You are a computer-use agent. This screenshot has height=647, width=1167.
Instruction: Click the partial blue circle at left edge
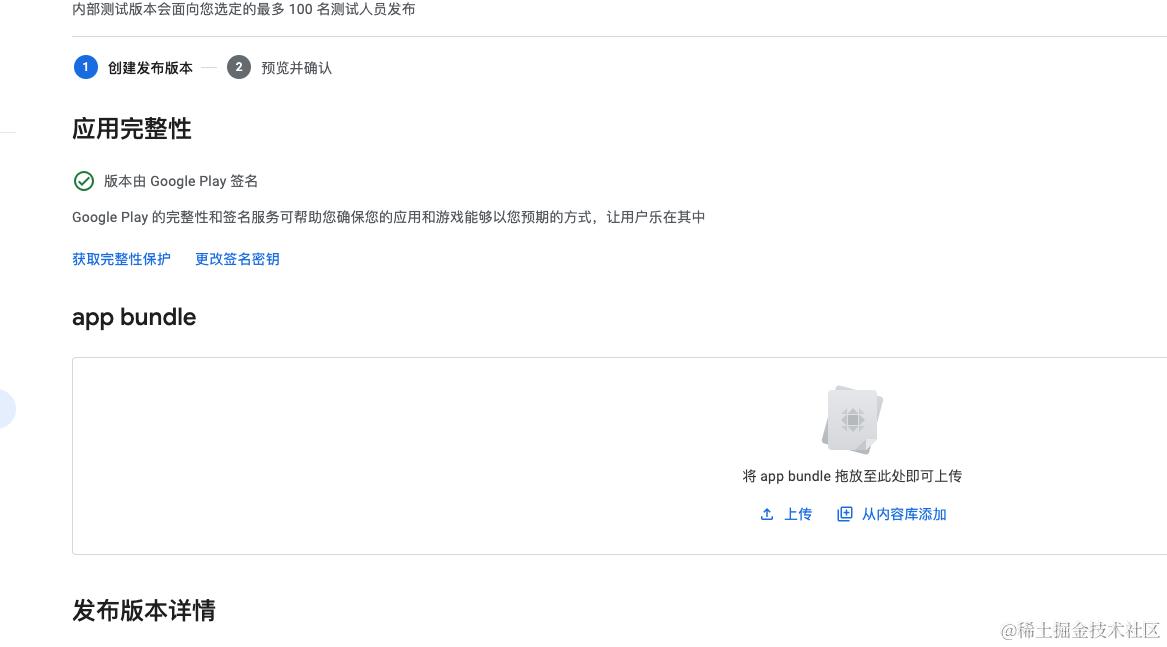6,409
